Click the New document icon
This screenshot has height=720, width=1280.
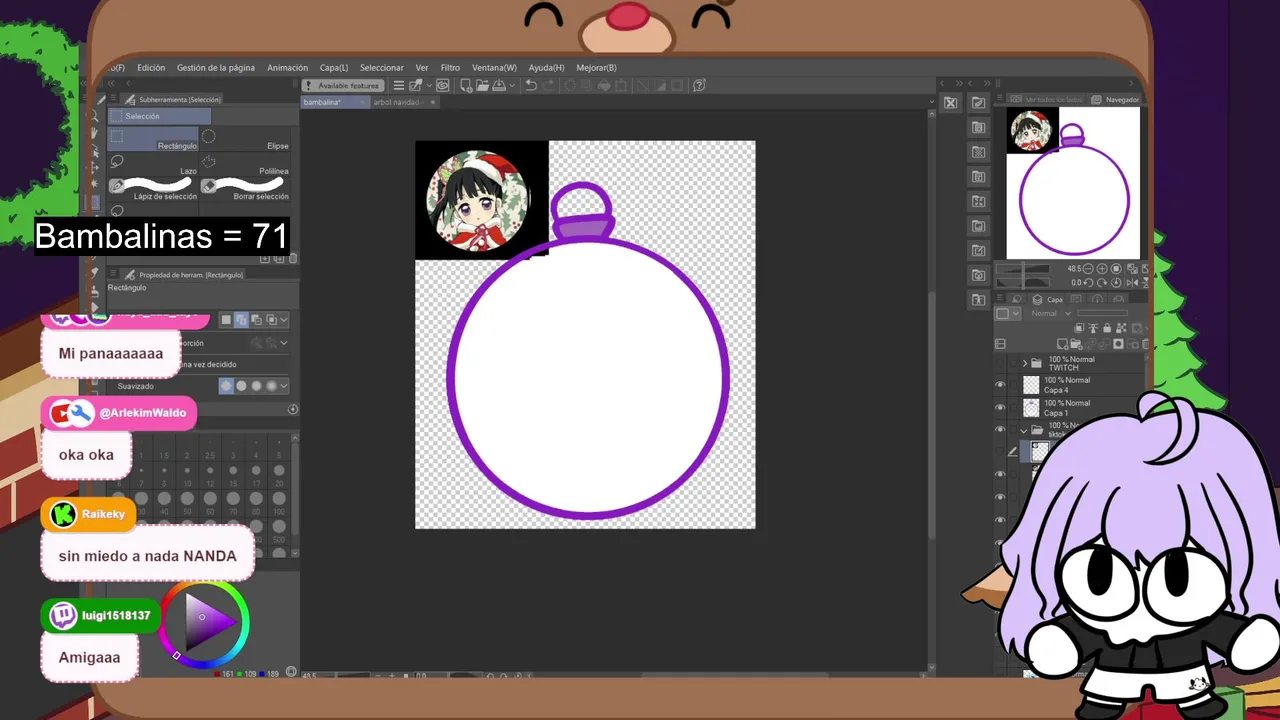467,85
